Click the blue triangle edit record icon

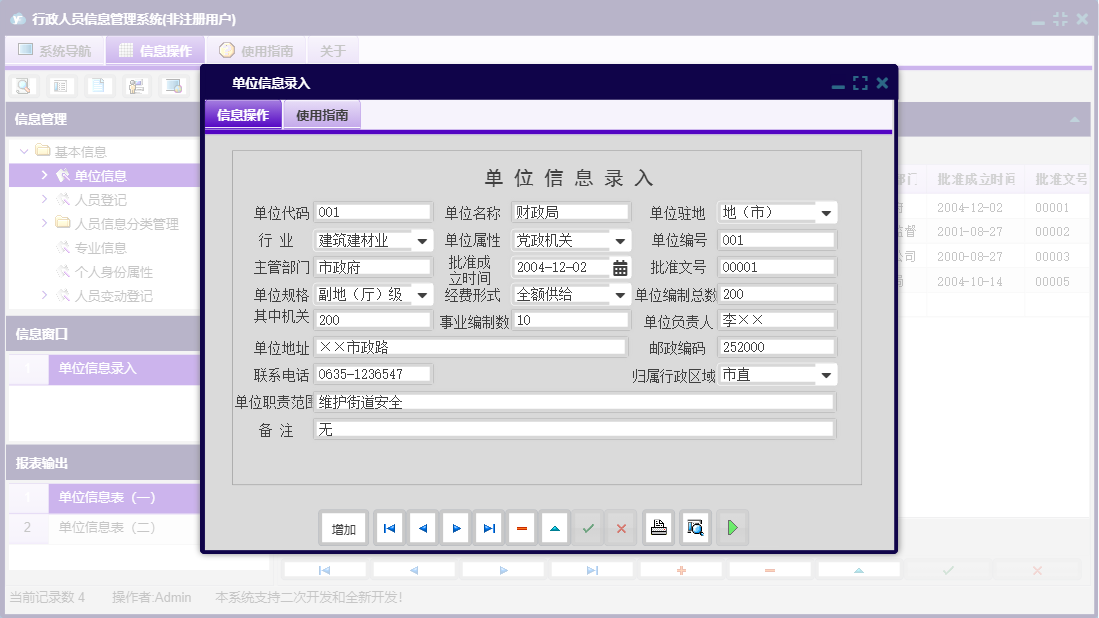click(555, 527)
